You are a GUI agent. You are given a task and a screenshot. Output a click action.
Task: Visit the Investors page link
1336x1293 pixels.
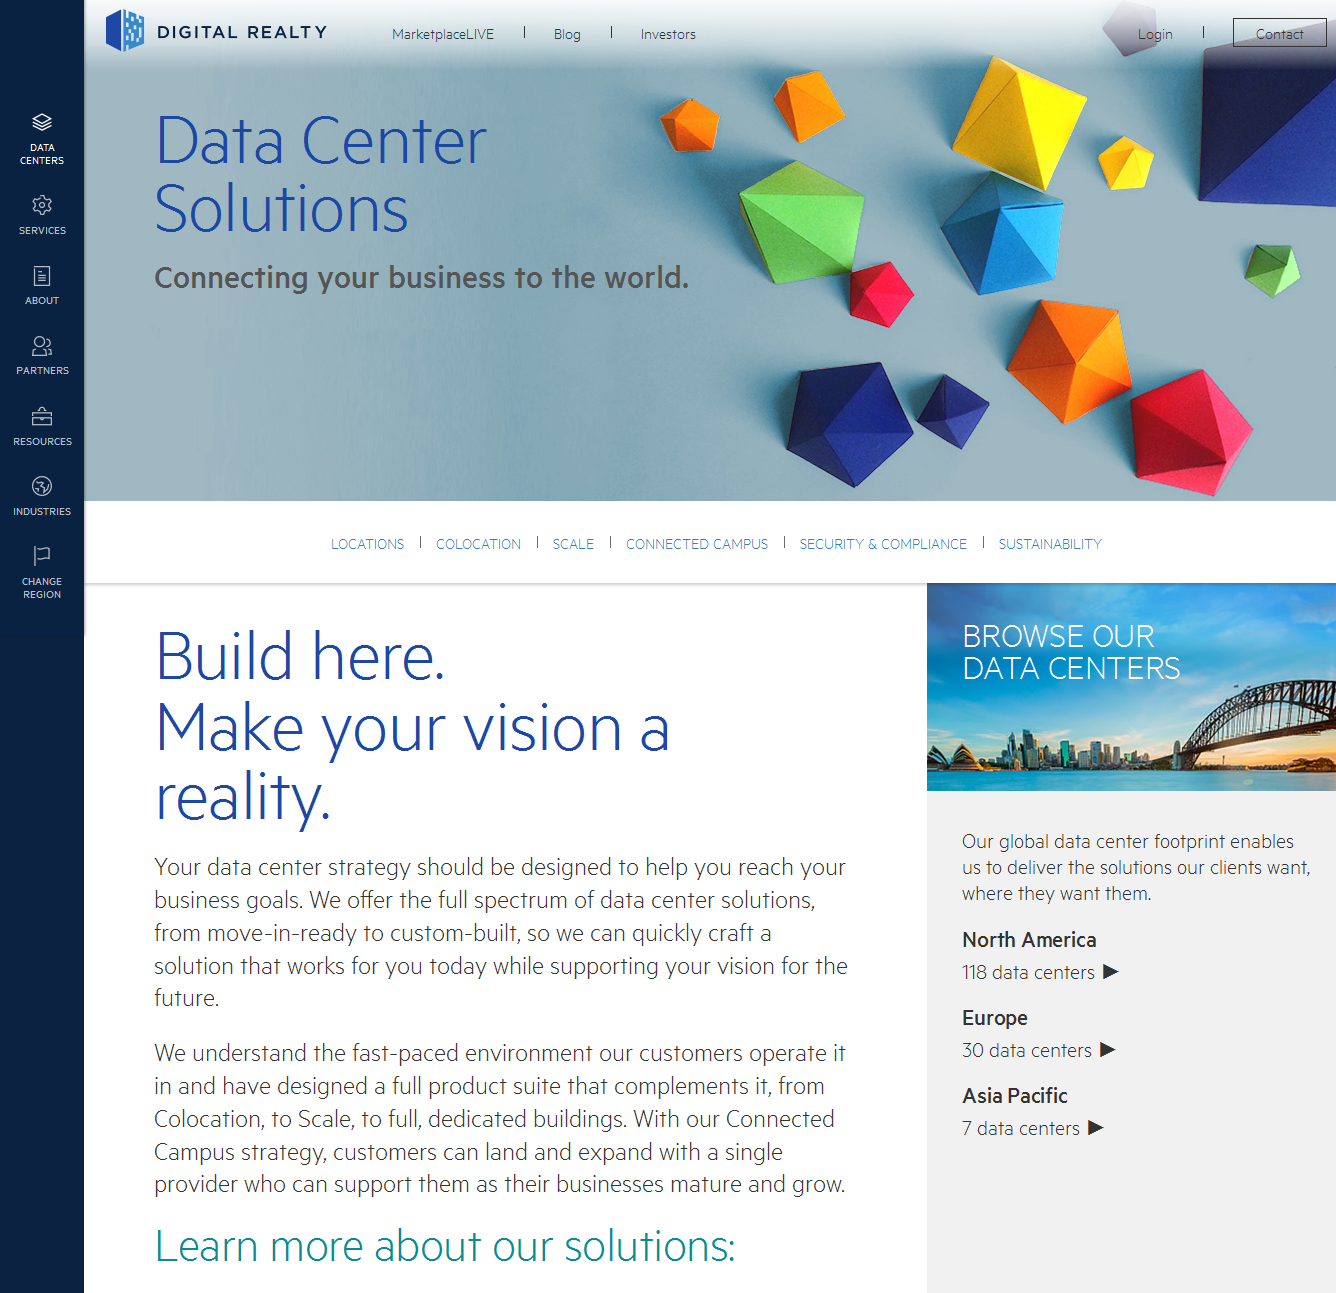click(668, 34)
